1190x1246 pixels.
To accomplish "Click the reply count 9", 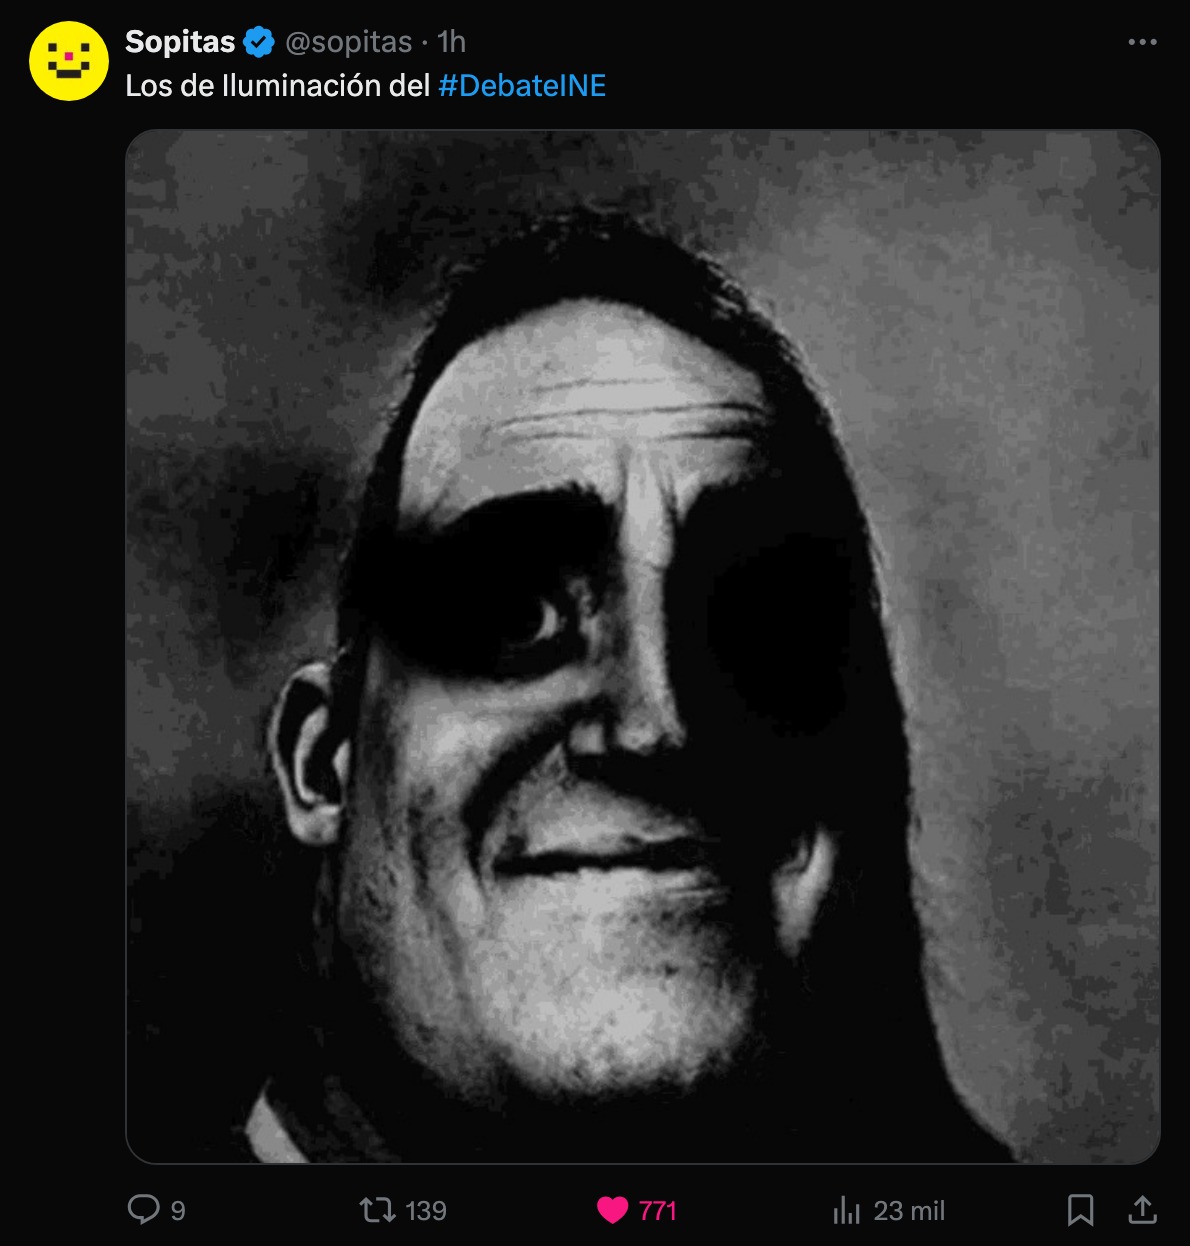I will pyautogui.click(x=178, y=1211).
